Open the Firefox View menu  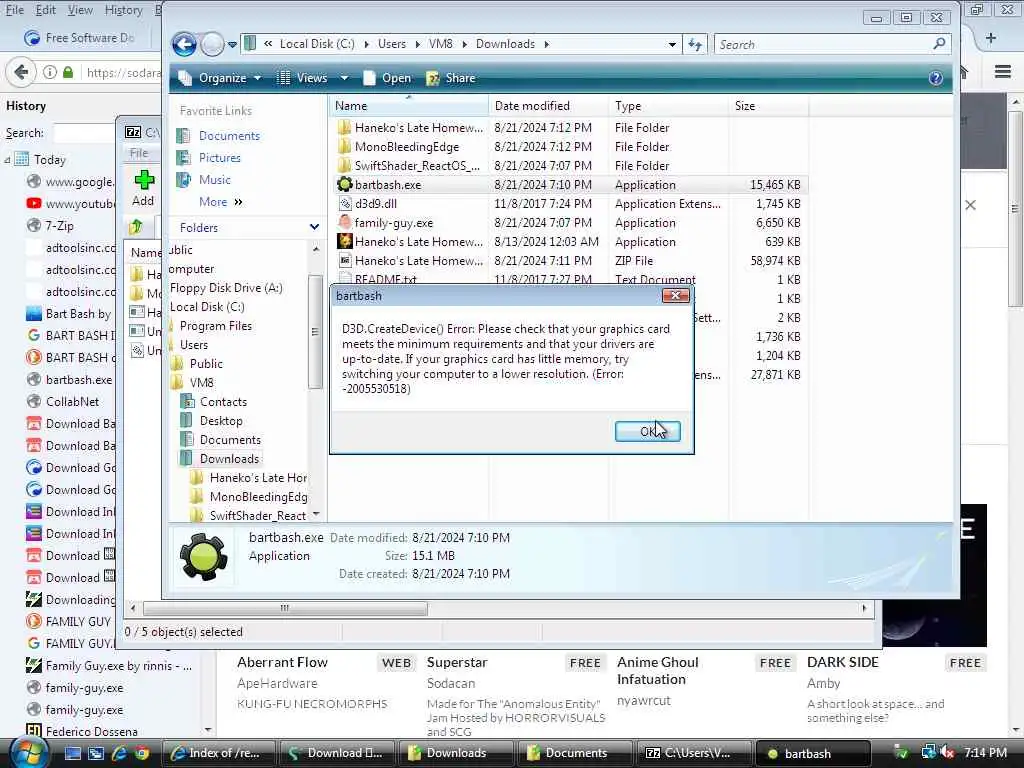(x=80, y=10)
